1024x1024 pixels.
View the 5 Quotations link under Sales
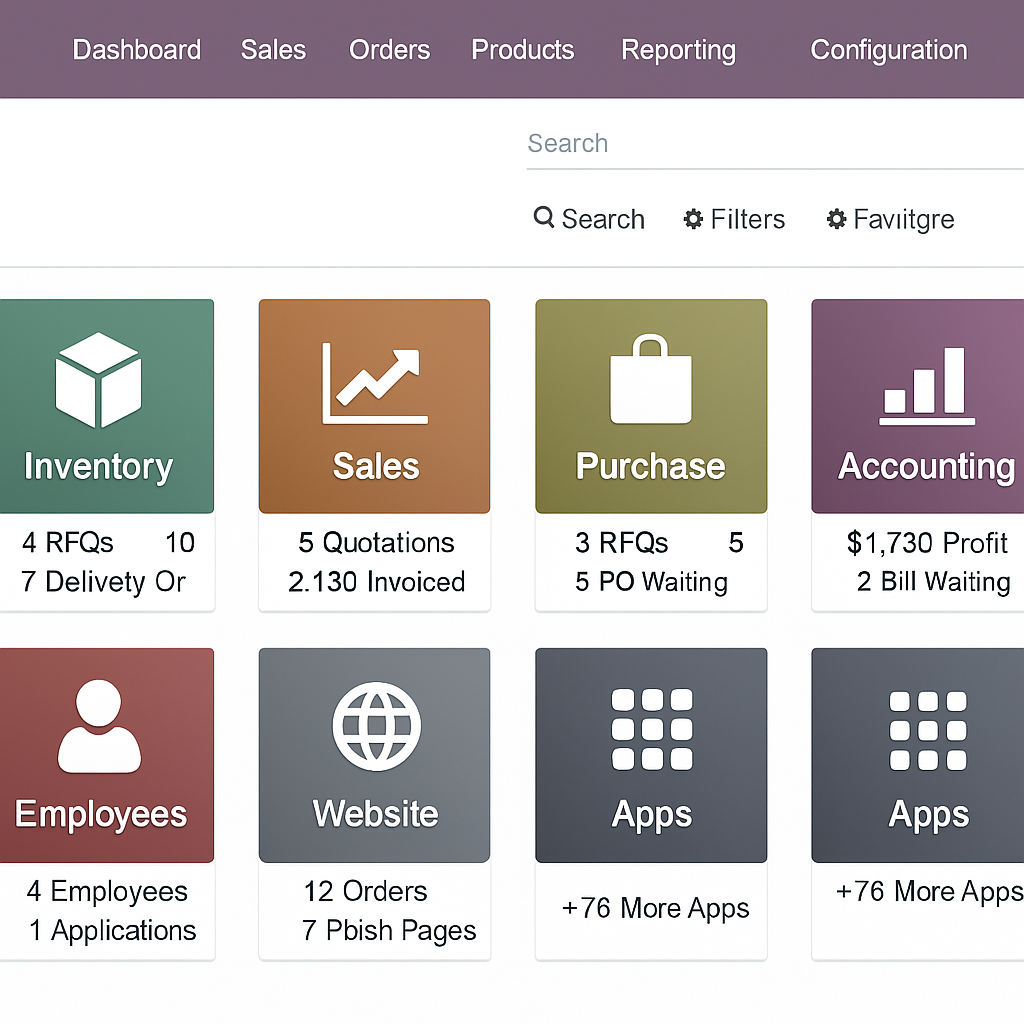coord(376,542)
